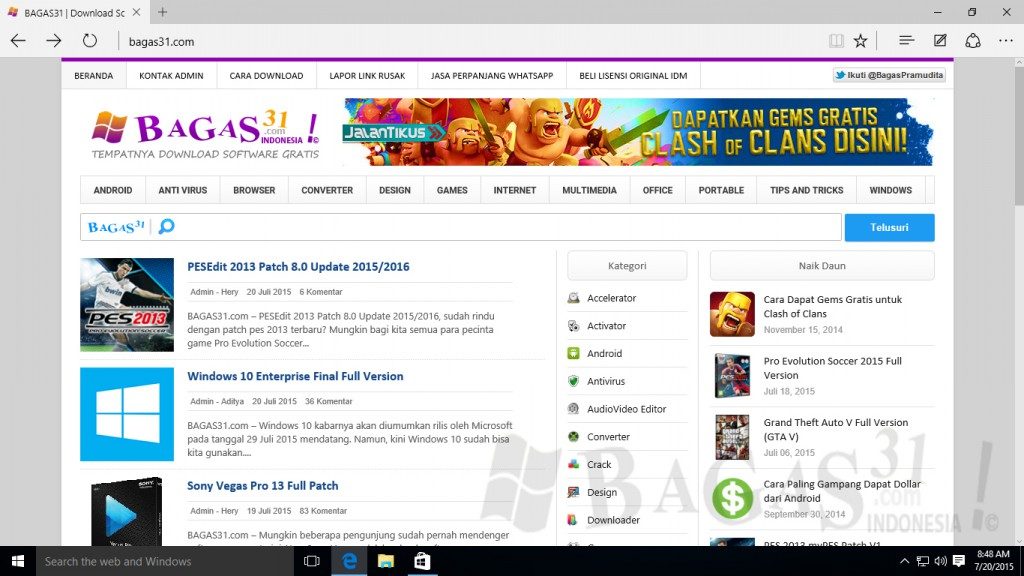Image resolution: width=1024 pixels, height=576 pixels.
Task: Open Cara Dapat Gems Gratis link
Action: [x=833, y=306]
